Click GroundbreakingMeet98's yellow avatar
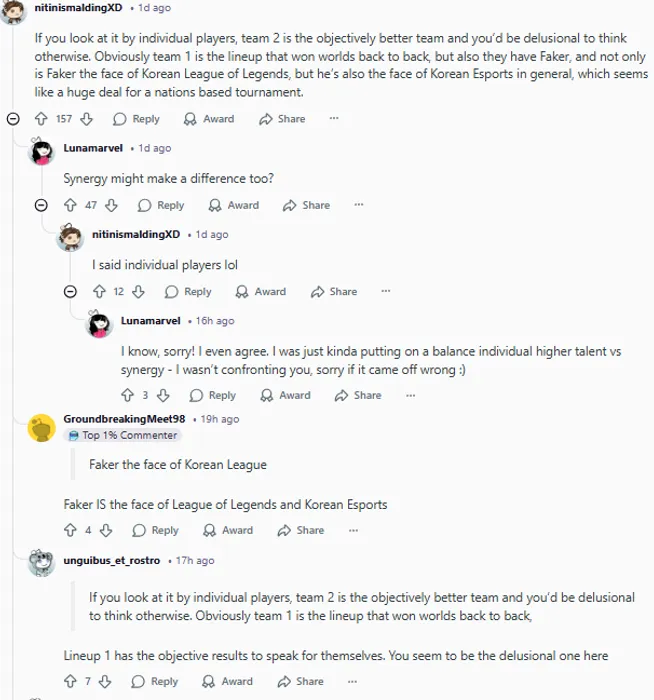 41,427
